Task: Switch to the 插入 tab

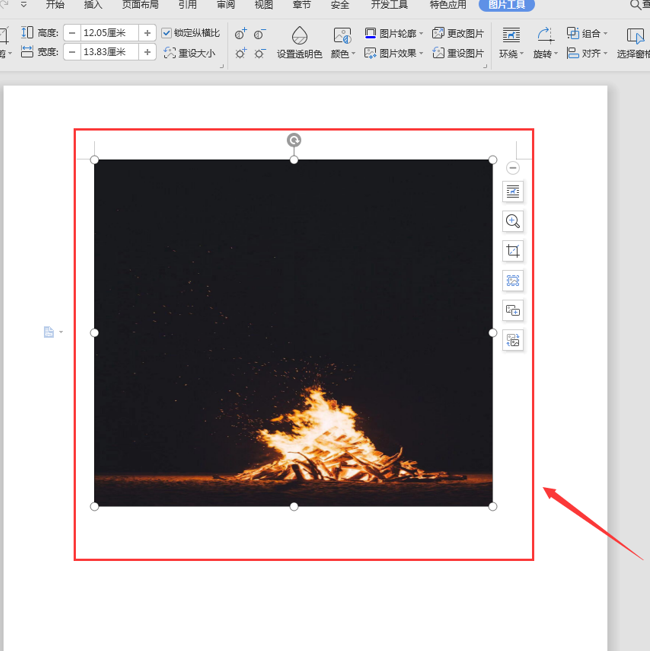Action: [93, 5]
